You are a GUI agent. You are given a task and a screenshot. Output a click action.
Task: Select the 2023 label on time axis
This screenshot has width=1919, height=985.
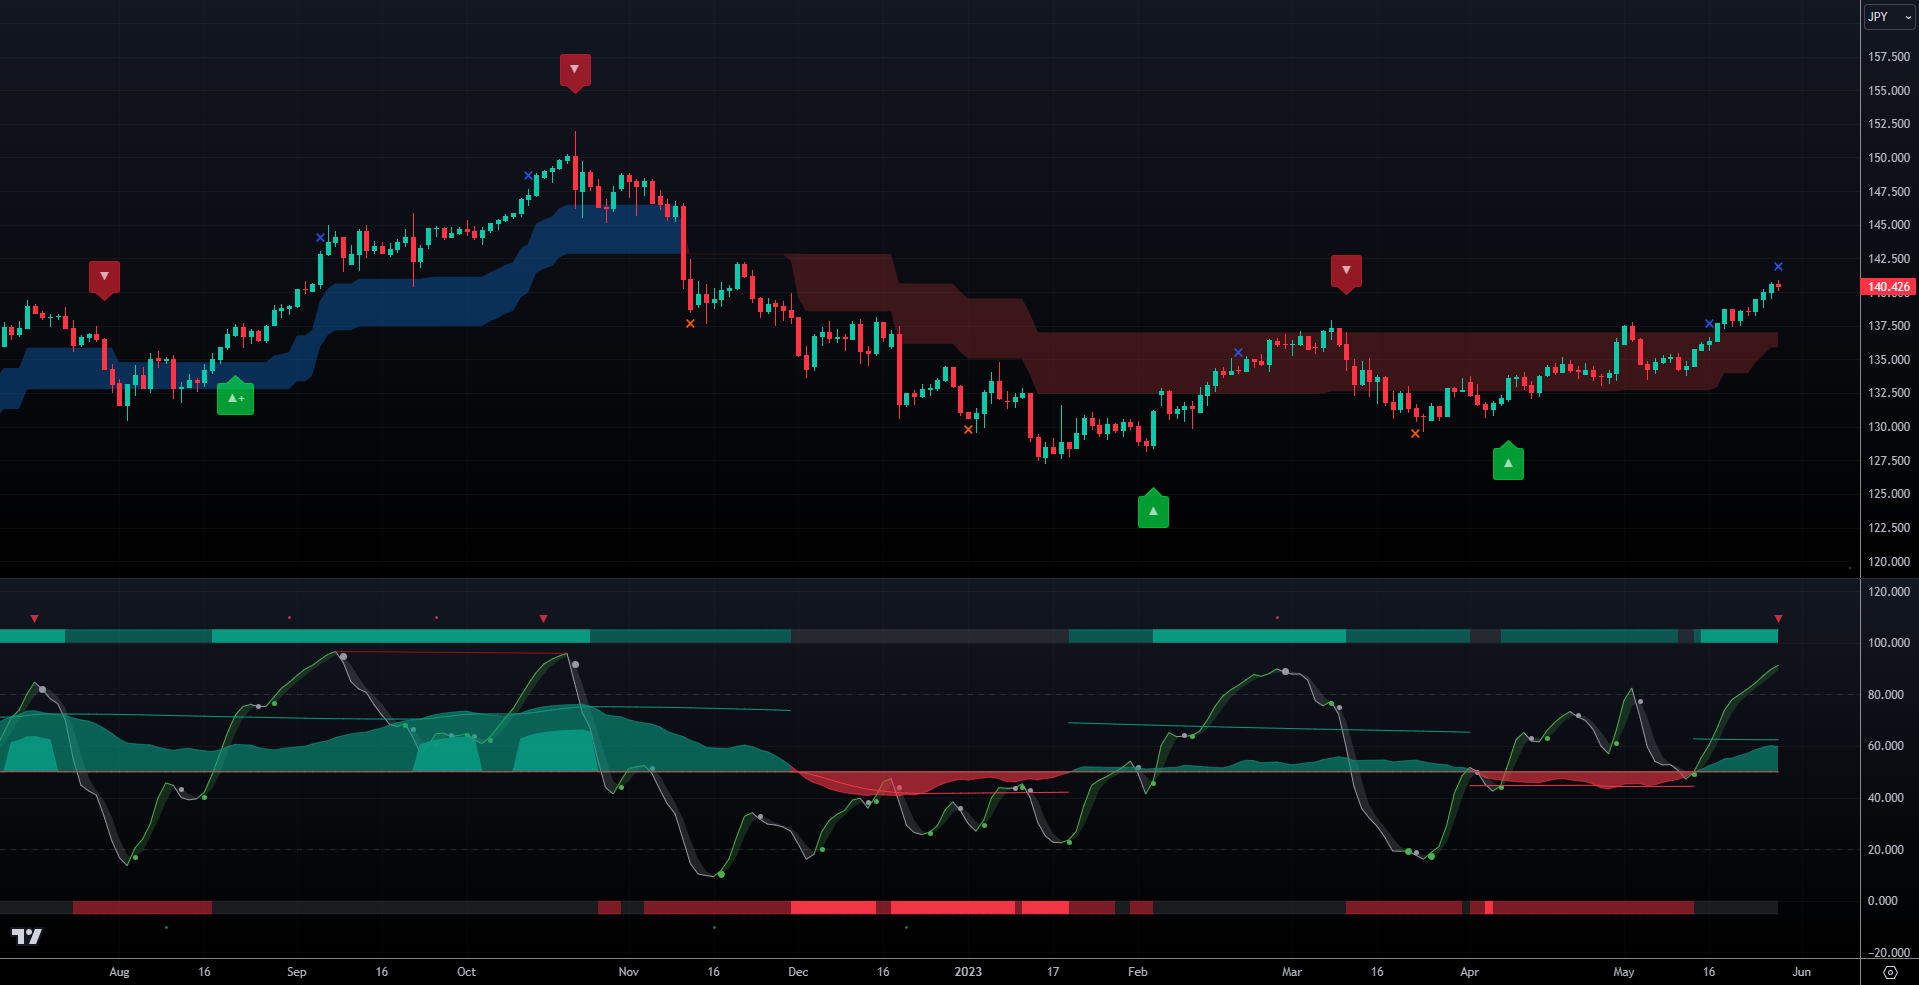pos(967,972)
